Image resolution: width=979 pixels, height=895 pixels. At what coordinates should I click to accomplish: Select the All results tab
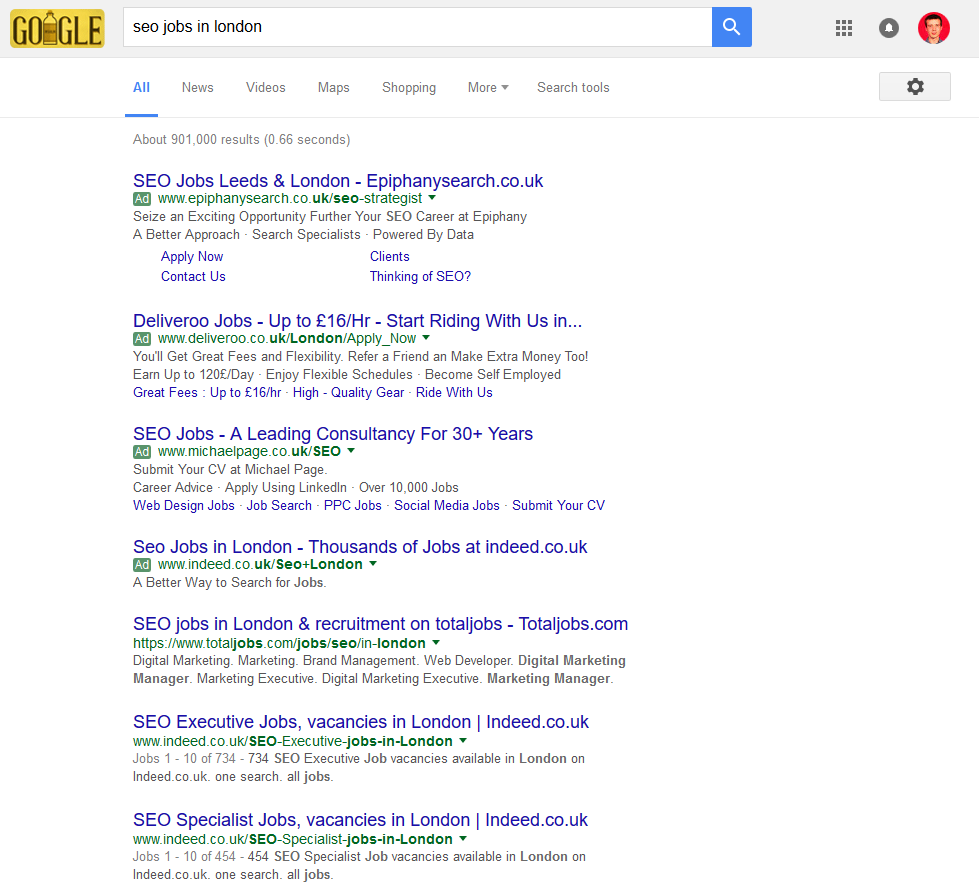(141, 87)
